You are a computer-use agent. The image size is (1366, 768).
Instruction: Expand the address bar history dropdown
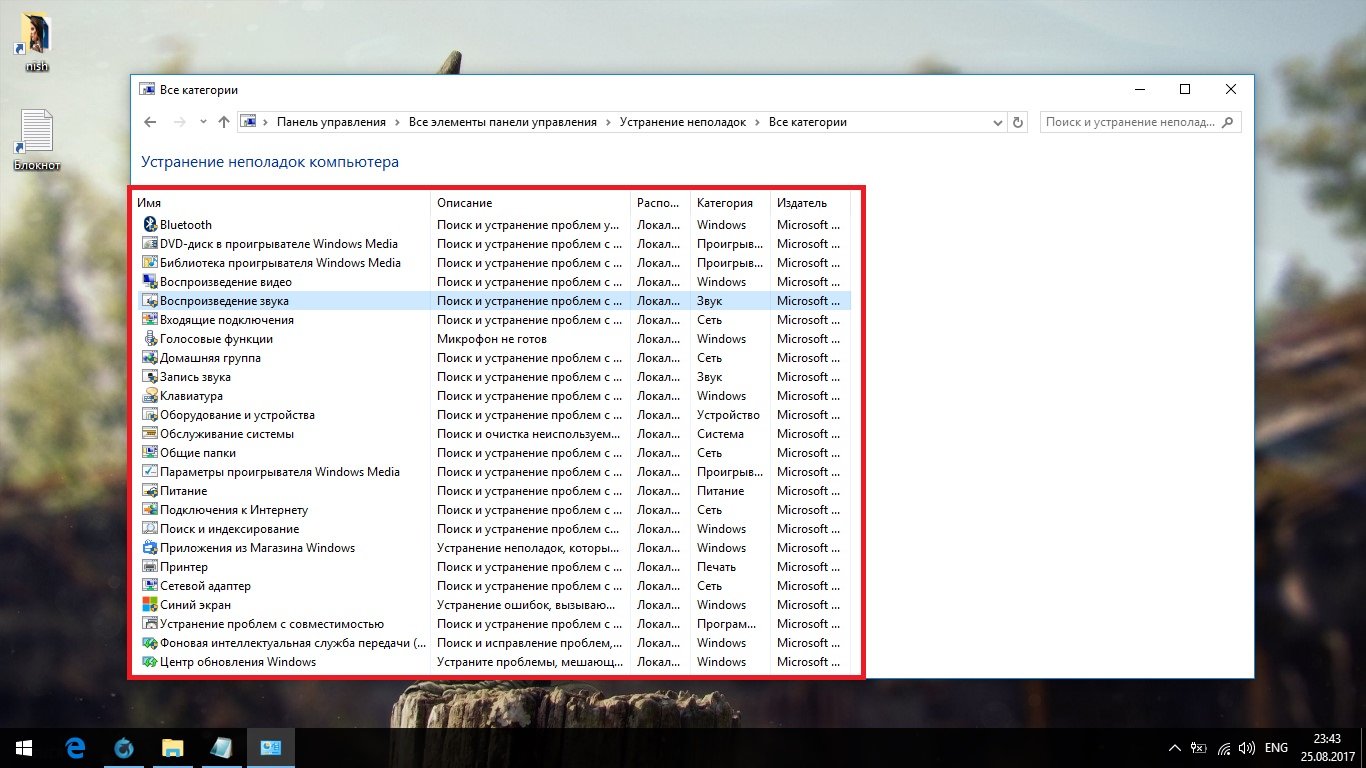pyautogui.click(x=998, y=122)
